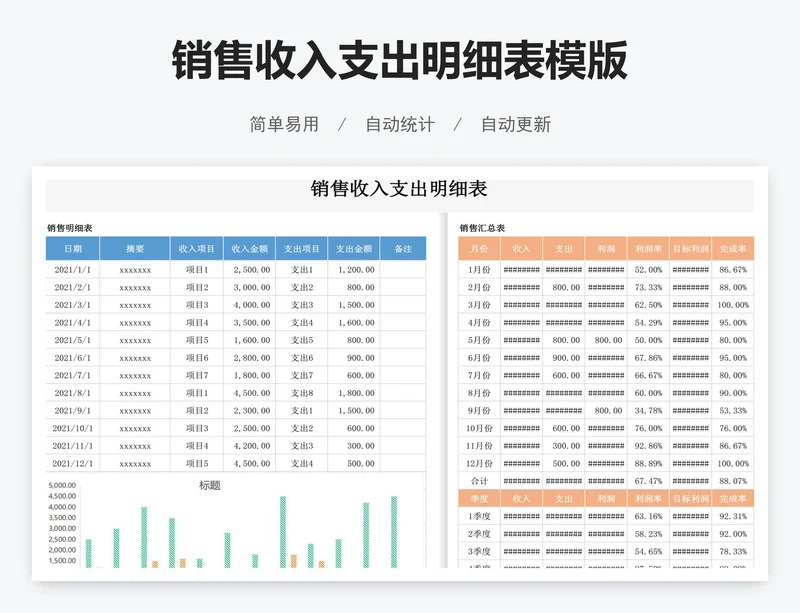
Task: Click the 收入项目 header cell
Action: coord(197,249)
